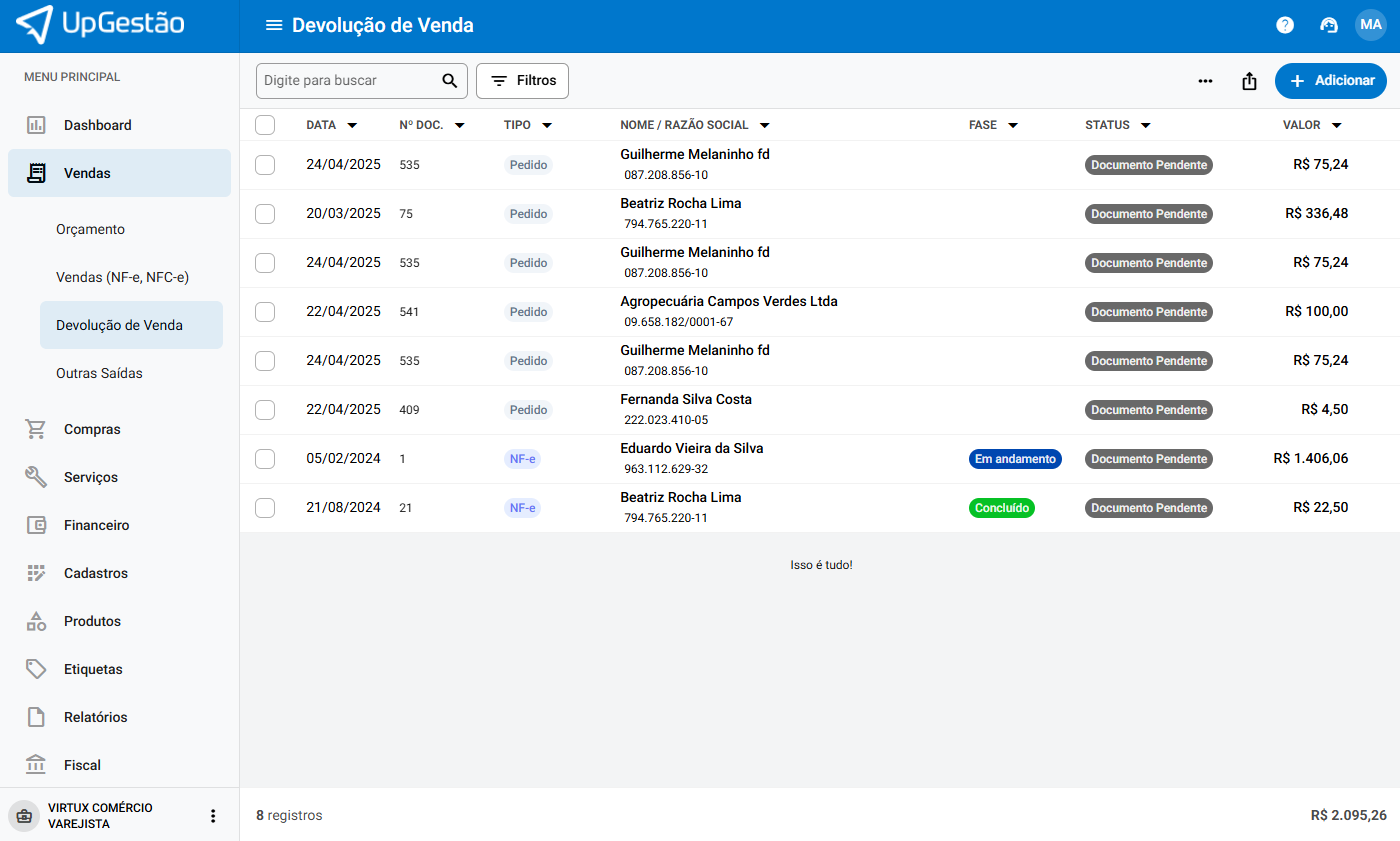The image size is (1400, 841).
Task: Focus the 'Digite para buscar' search field
Action: pyautogui.click(x=347, y=81)
